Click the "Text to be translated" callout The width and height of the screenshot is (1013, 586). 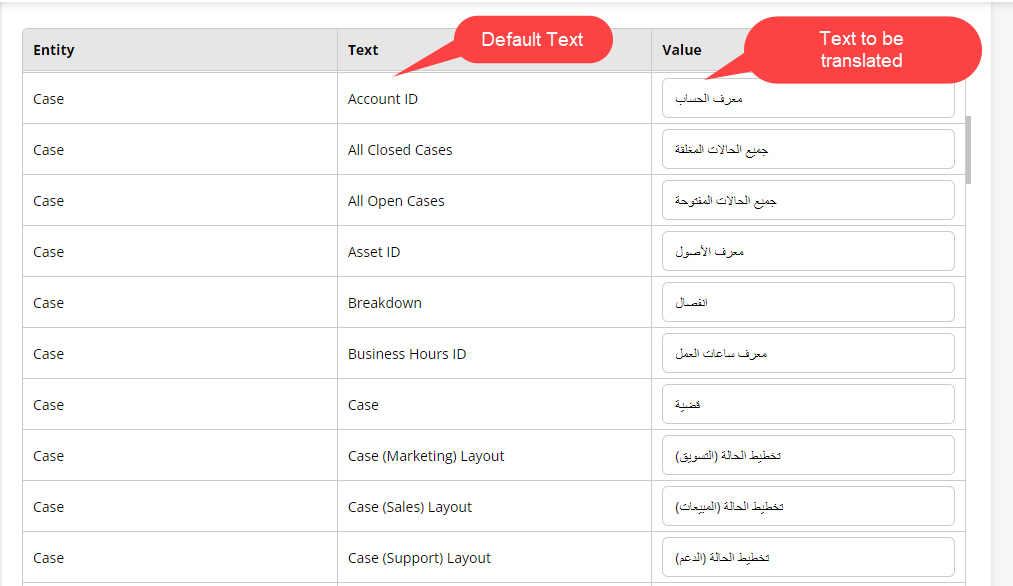pyautogui.click(x=862, y=50)
